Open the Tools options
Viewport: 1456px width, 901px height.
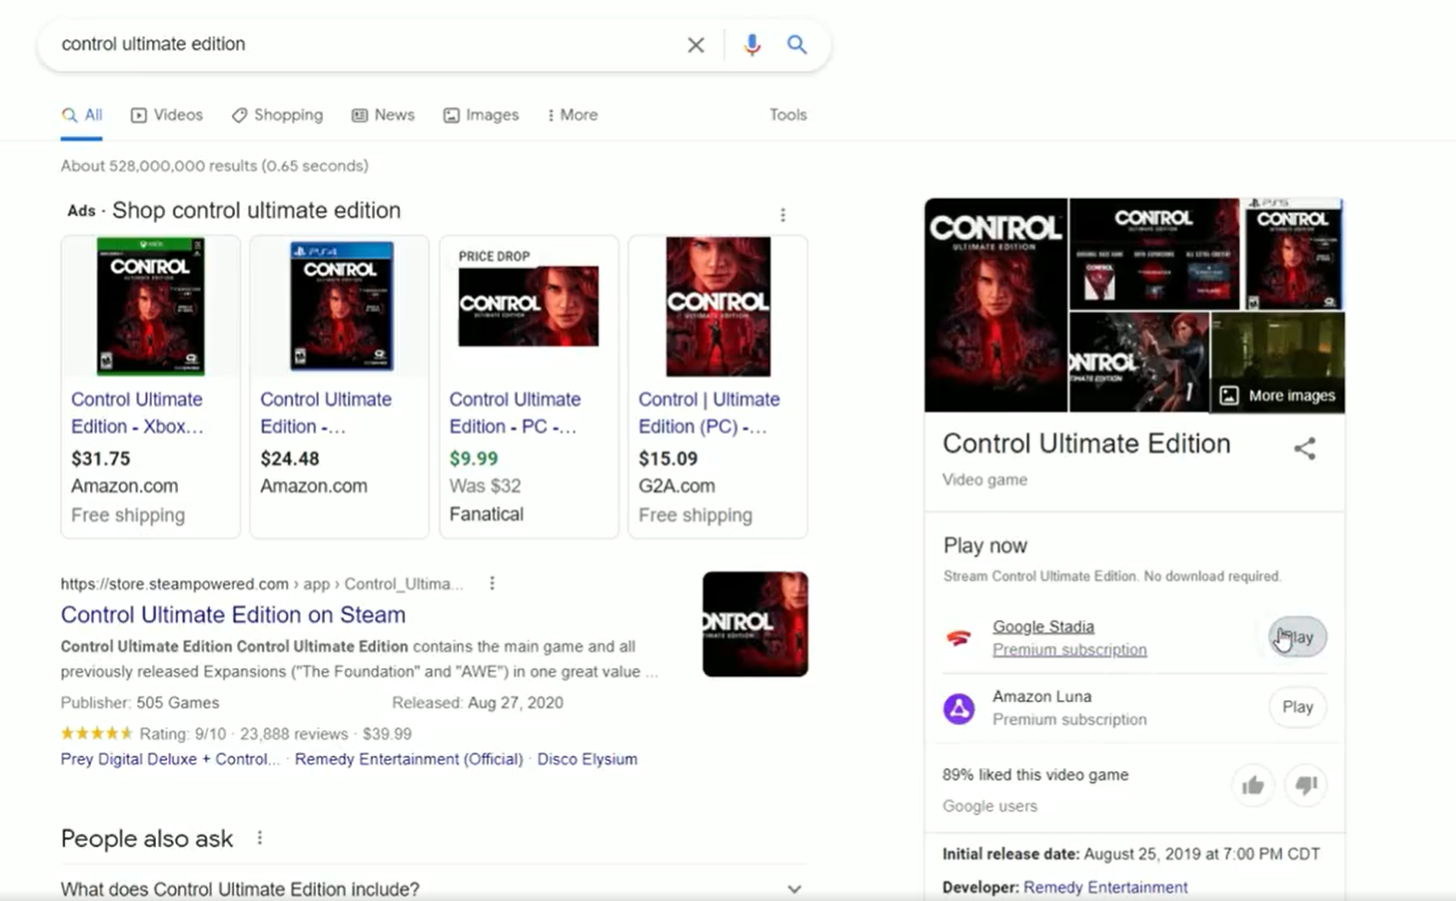tap(787, 115)
